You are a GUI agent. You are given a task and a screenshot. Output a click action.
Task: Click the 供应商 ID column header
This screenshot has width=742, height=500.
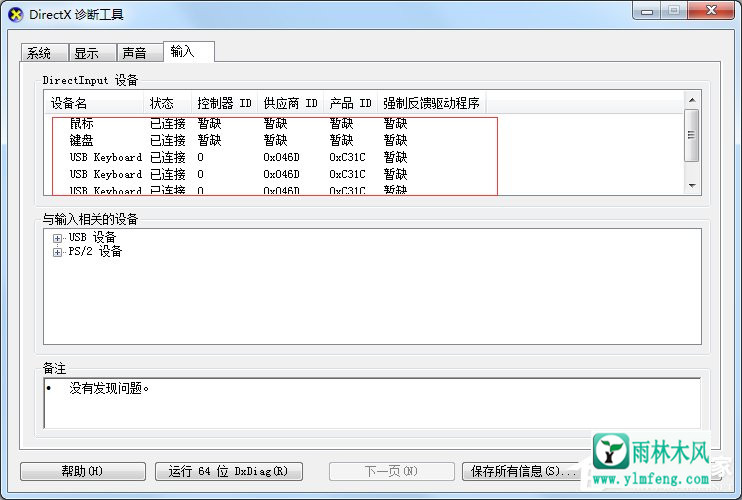pyautogui.click(x=291, y=103)
